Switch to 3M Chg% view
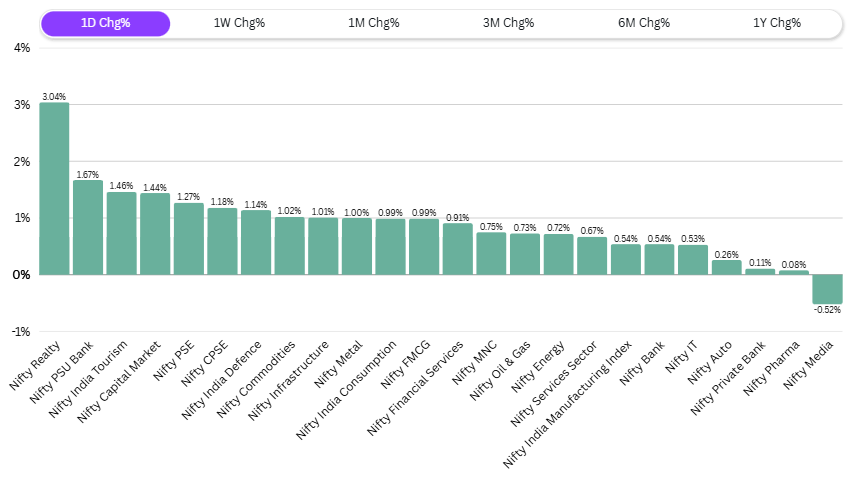 508,23
